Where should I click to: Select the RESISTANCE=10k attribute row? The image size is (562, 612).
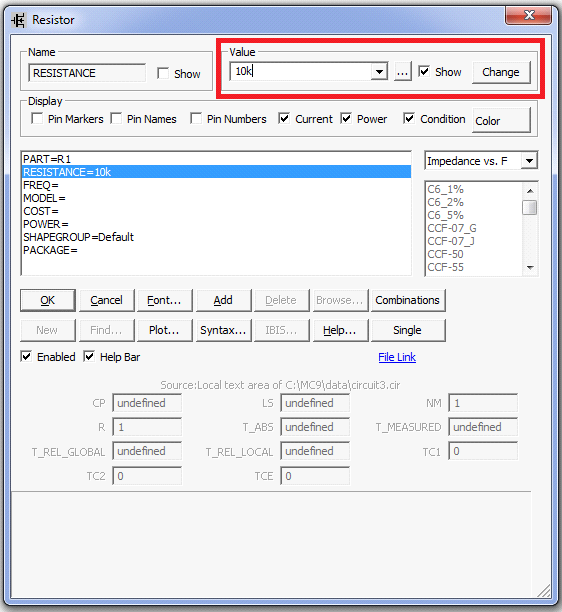217,172
